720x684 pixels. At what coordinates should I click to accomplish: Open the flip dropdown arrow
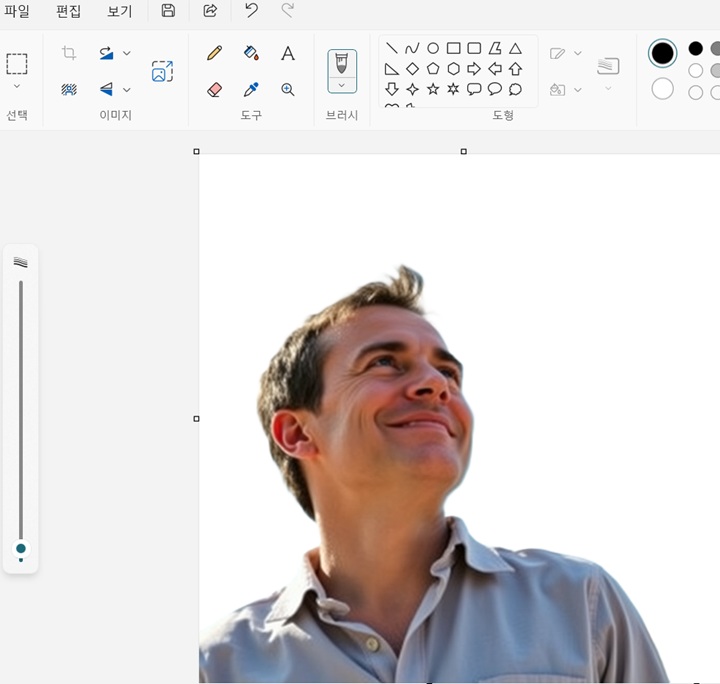click(127, 90)
